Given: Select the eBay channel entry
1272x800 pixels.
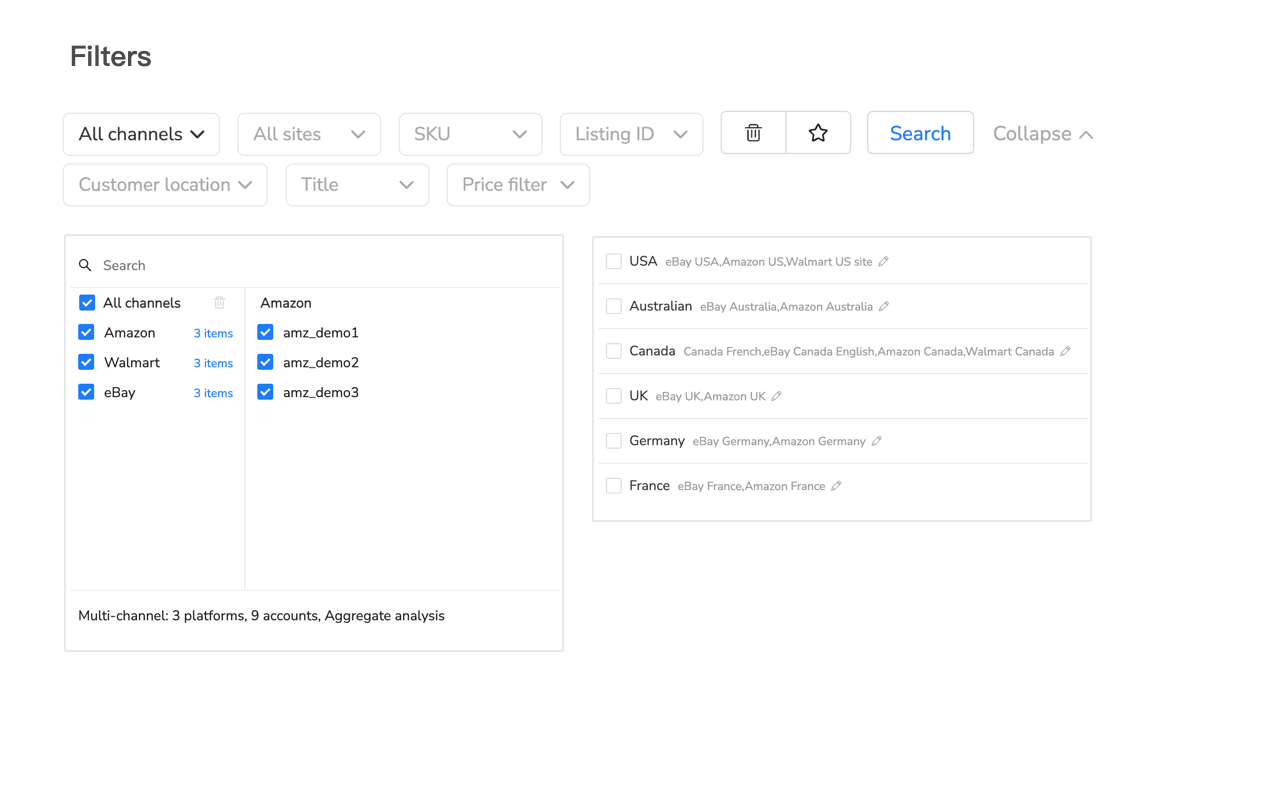Looking at the screenshot, I should click(120, 392).
